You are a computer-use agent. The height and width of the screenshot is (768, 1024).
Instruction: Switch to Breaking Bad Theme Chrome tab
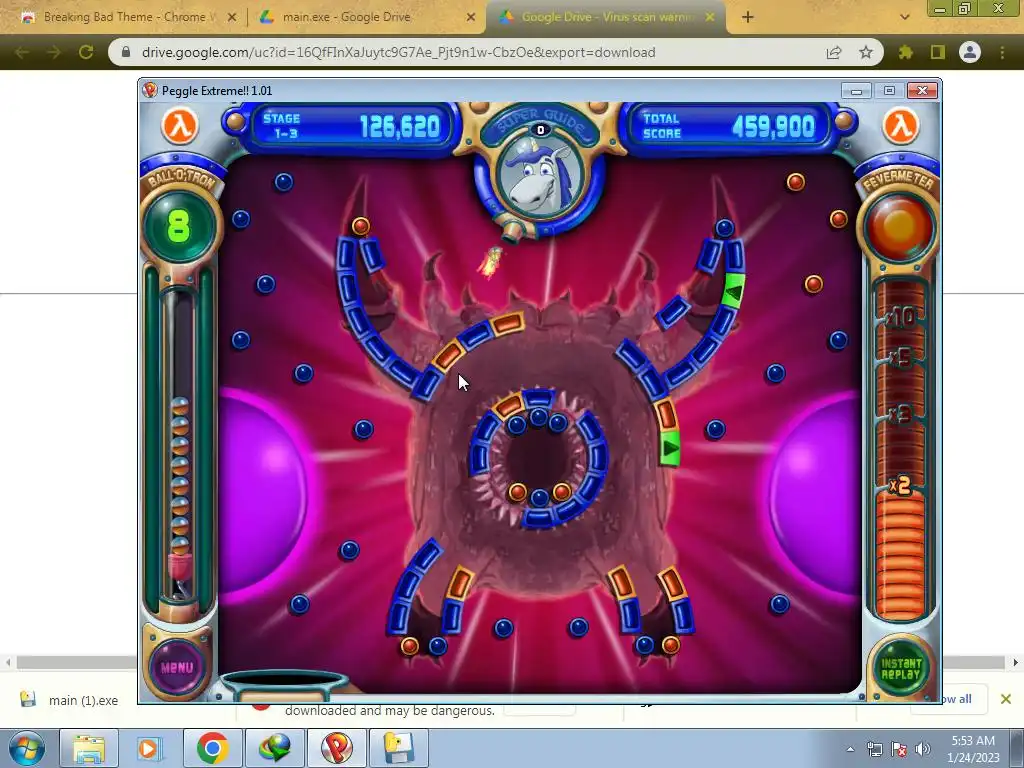[x=128, y=17]
